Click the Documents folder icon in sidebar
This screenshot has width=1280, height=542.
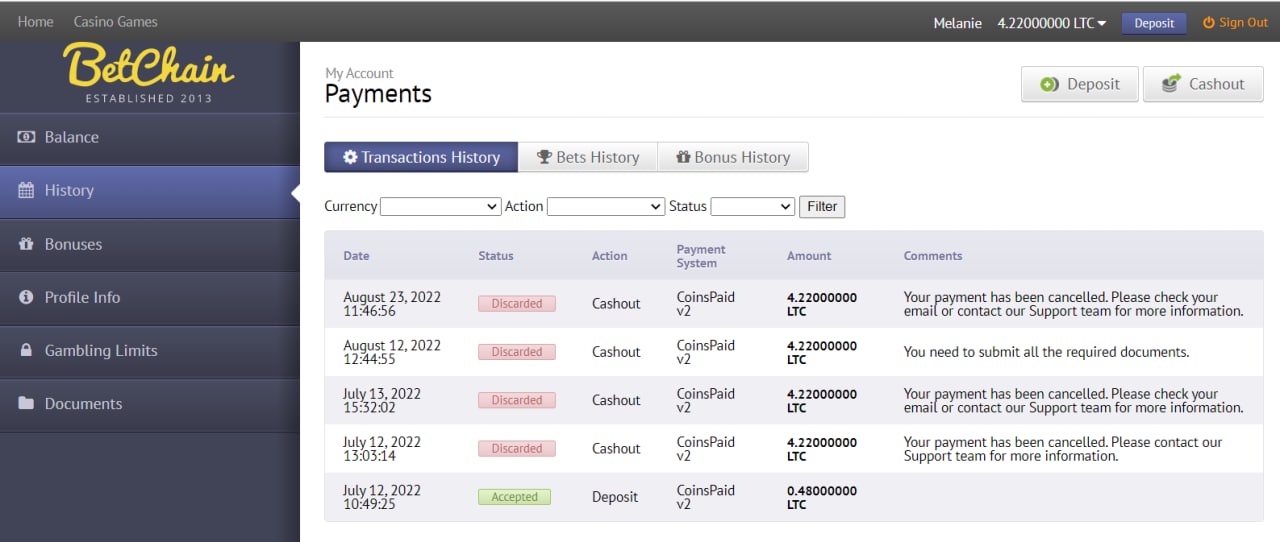(27, 404)
